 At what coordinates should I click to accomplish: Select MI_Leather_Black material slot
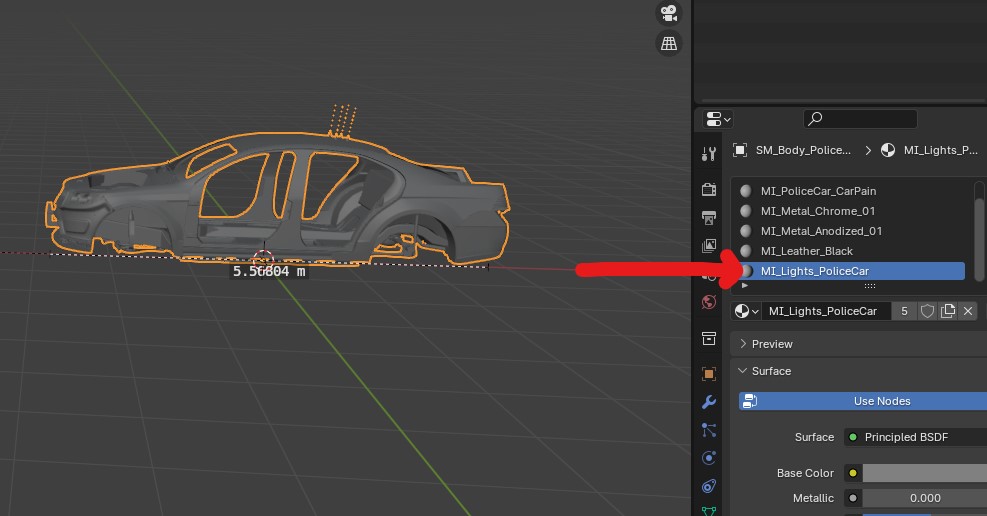(x=806, y=251)
